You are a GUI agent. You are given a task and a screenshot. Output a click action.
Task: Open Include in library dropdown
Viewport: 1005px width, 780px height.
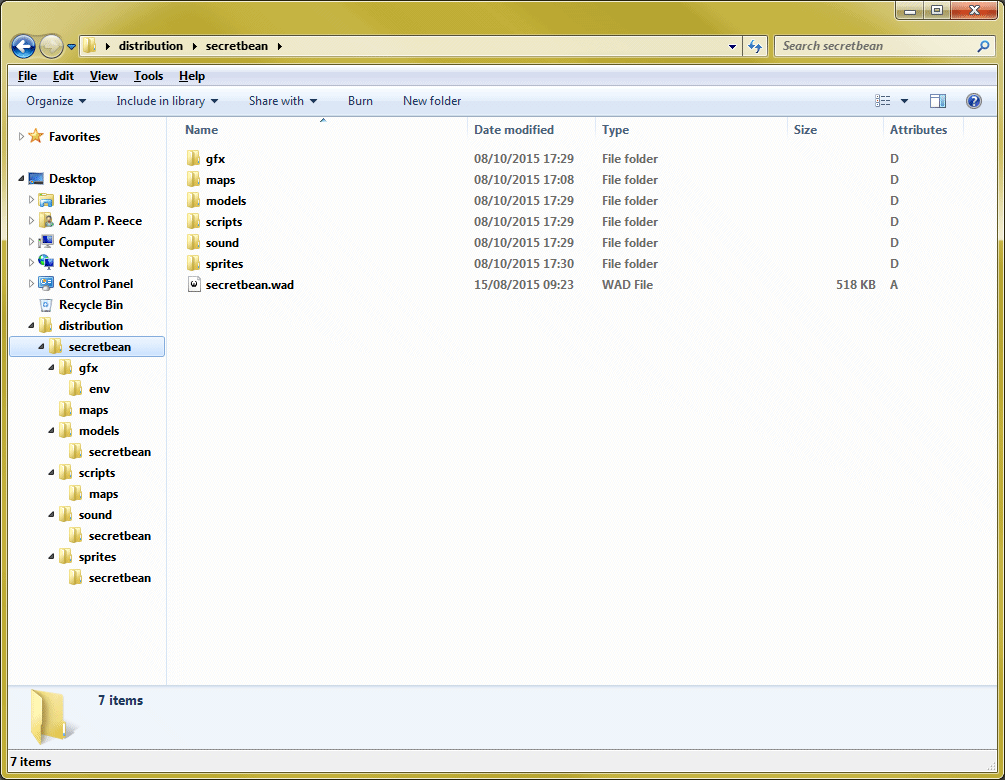167,101
